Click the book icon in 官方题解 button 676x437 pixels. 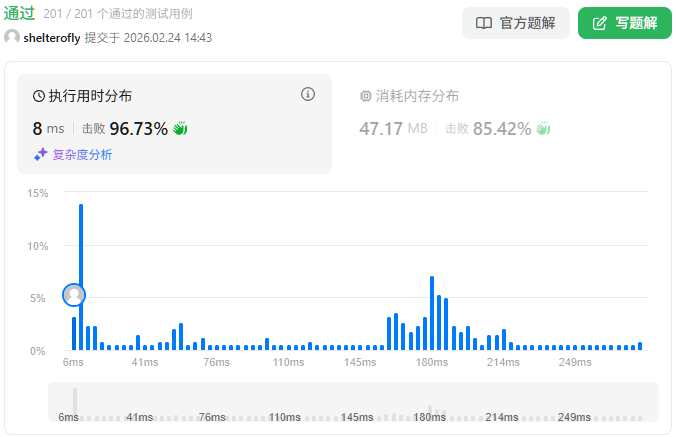pyautogui.click(x=484, y=23)
